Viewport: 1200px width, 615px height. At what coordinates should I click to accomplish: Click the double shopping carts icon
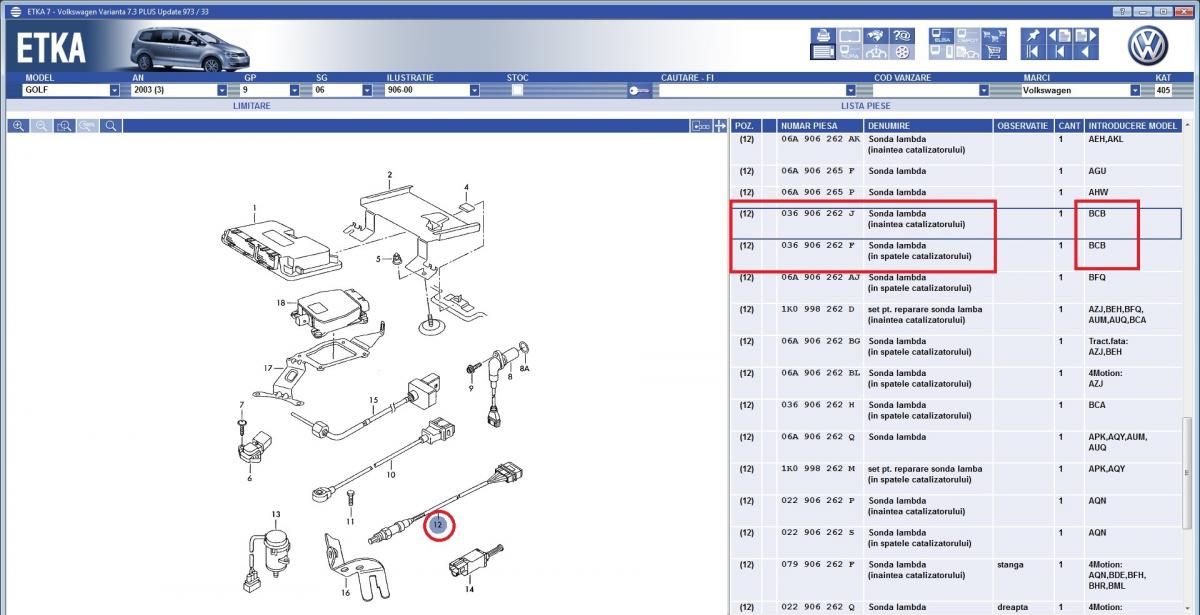(994, 35)
